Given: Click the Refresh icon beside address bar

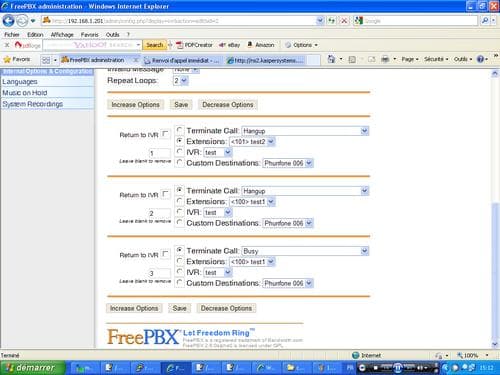Looking at the screenshot, I should pyautogui.click(x=331, y=21).
